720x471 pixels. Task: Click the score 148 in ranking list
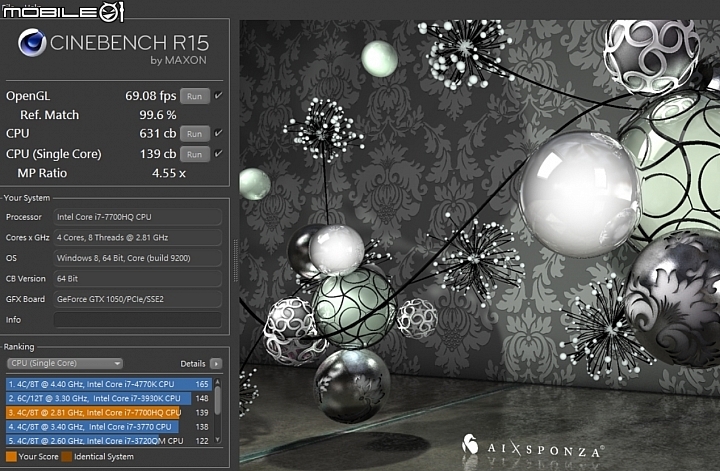202,398
